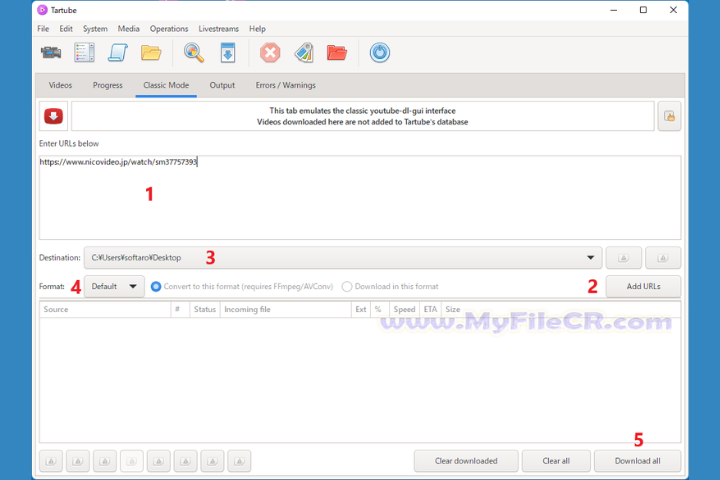720x480 pixels.
Task: Minimize the Tartube window
Action: pos(613,10)
